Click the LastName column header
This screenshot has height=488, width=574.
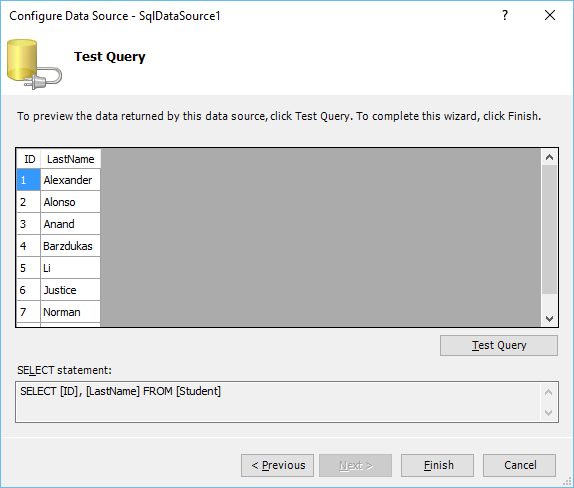tap(70, 159)
